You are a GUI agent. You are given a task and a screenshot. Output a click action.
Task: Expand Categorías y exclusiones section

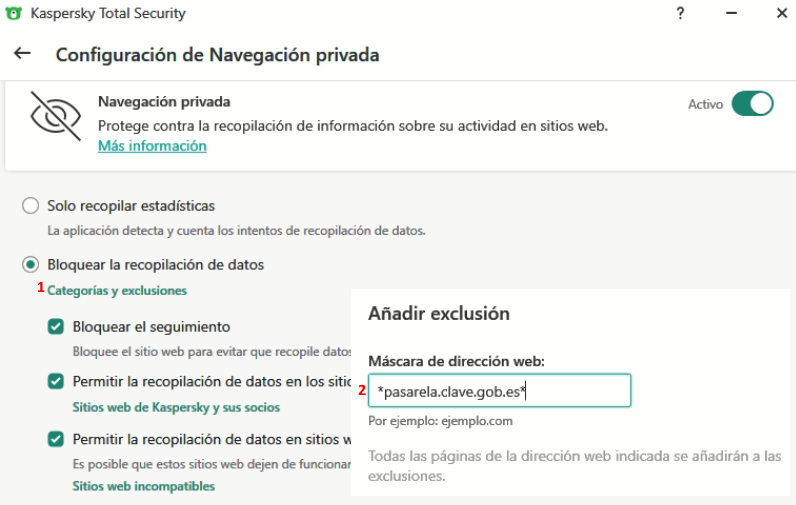pos(117,291)
